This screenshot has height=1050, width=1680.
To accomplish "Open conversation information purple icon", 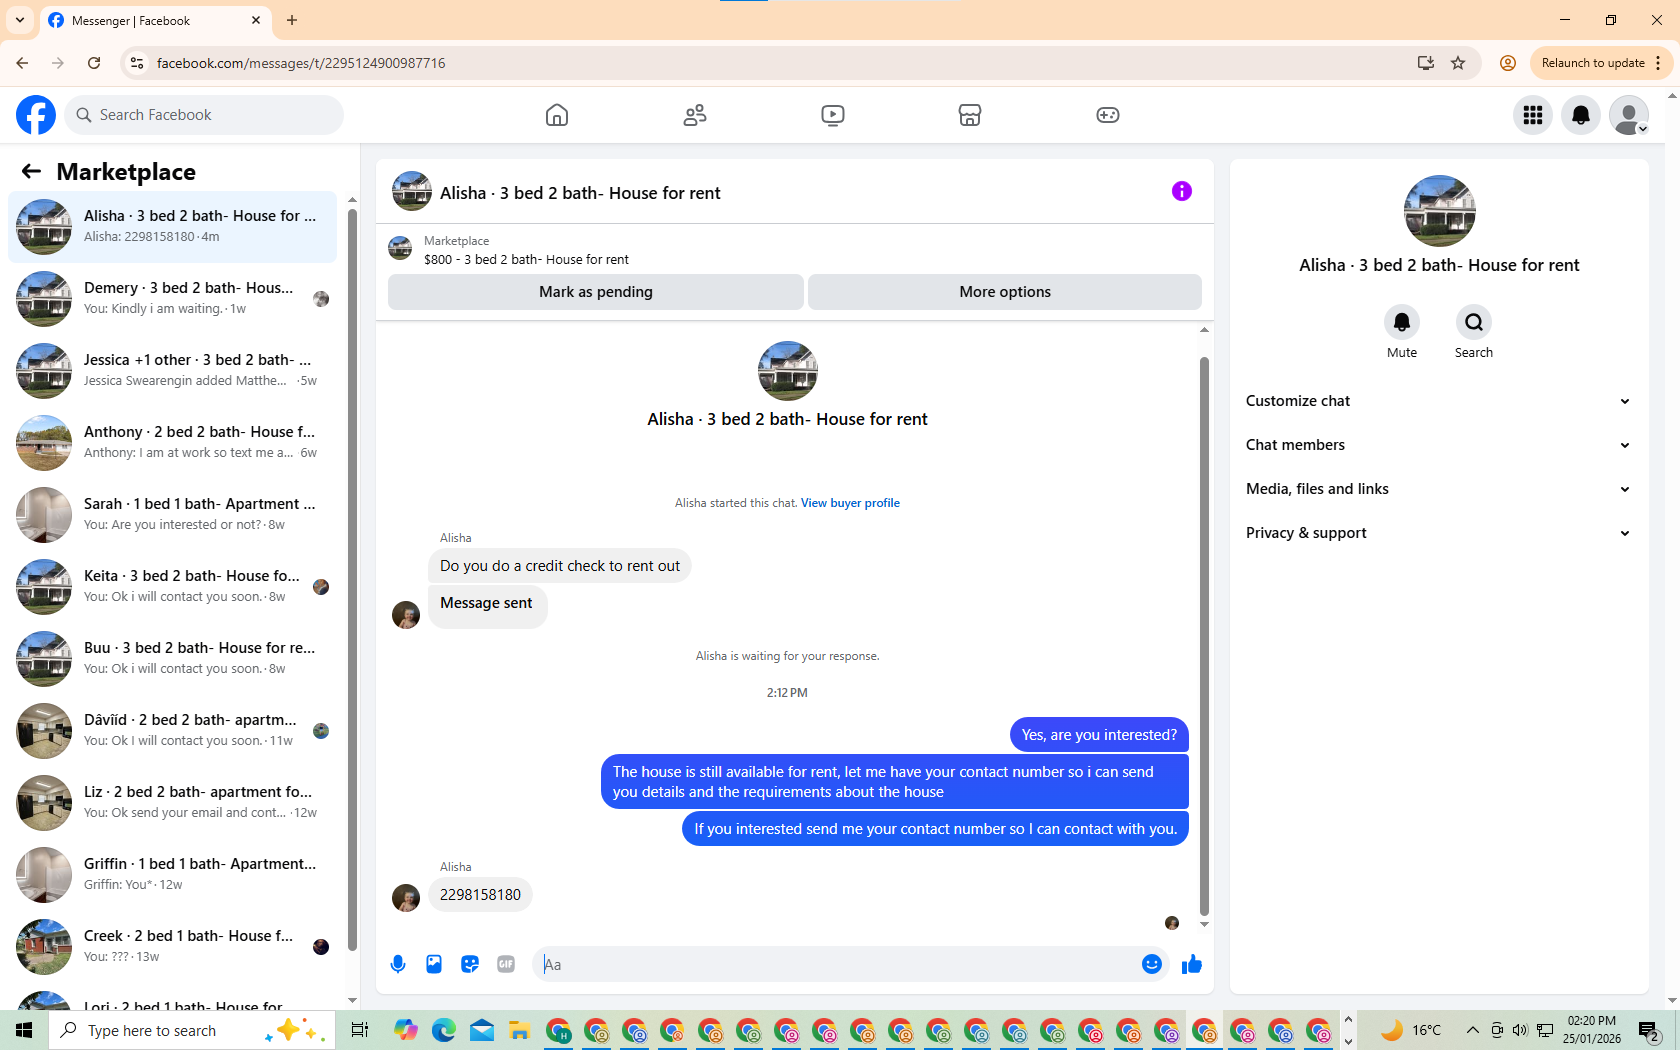I will 1182,191.
